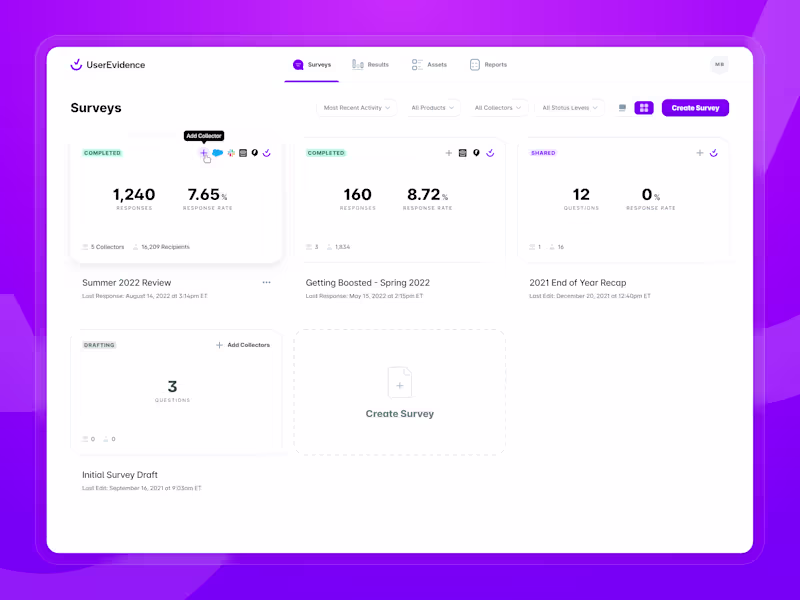Click the location pin icon on Getting Boosted card
Image resolution: width=800 pixels, height=600 pixels.
476,153
